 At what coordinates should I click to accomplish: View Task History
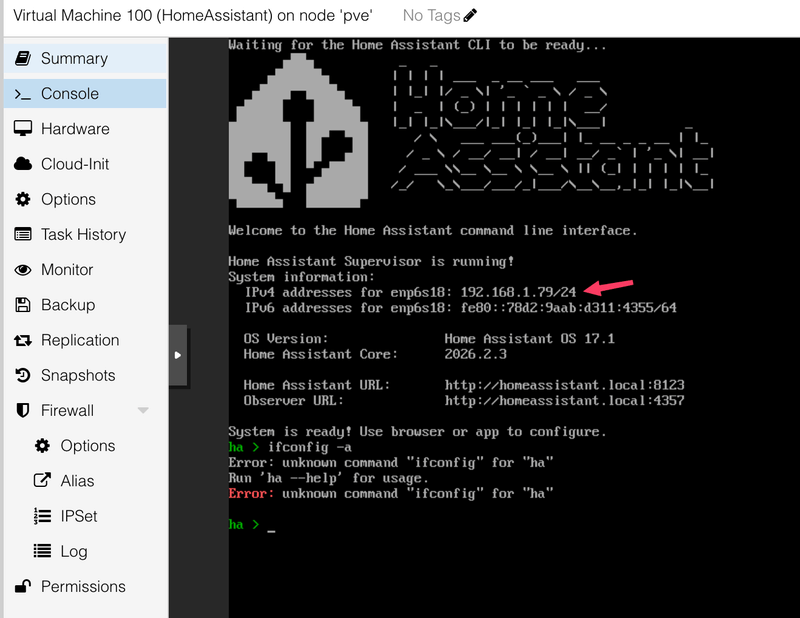[85, 234]
